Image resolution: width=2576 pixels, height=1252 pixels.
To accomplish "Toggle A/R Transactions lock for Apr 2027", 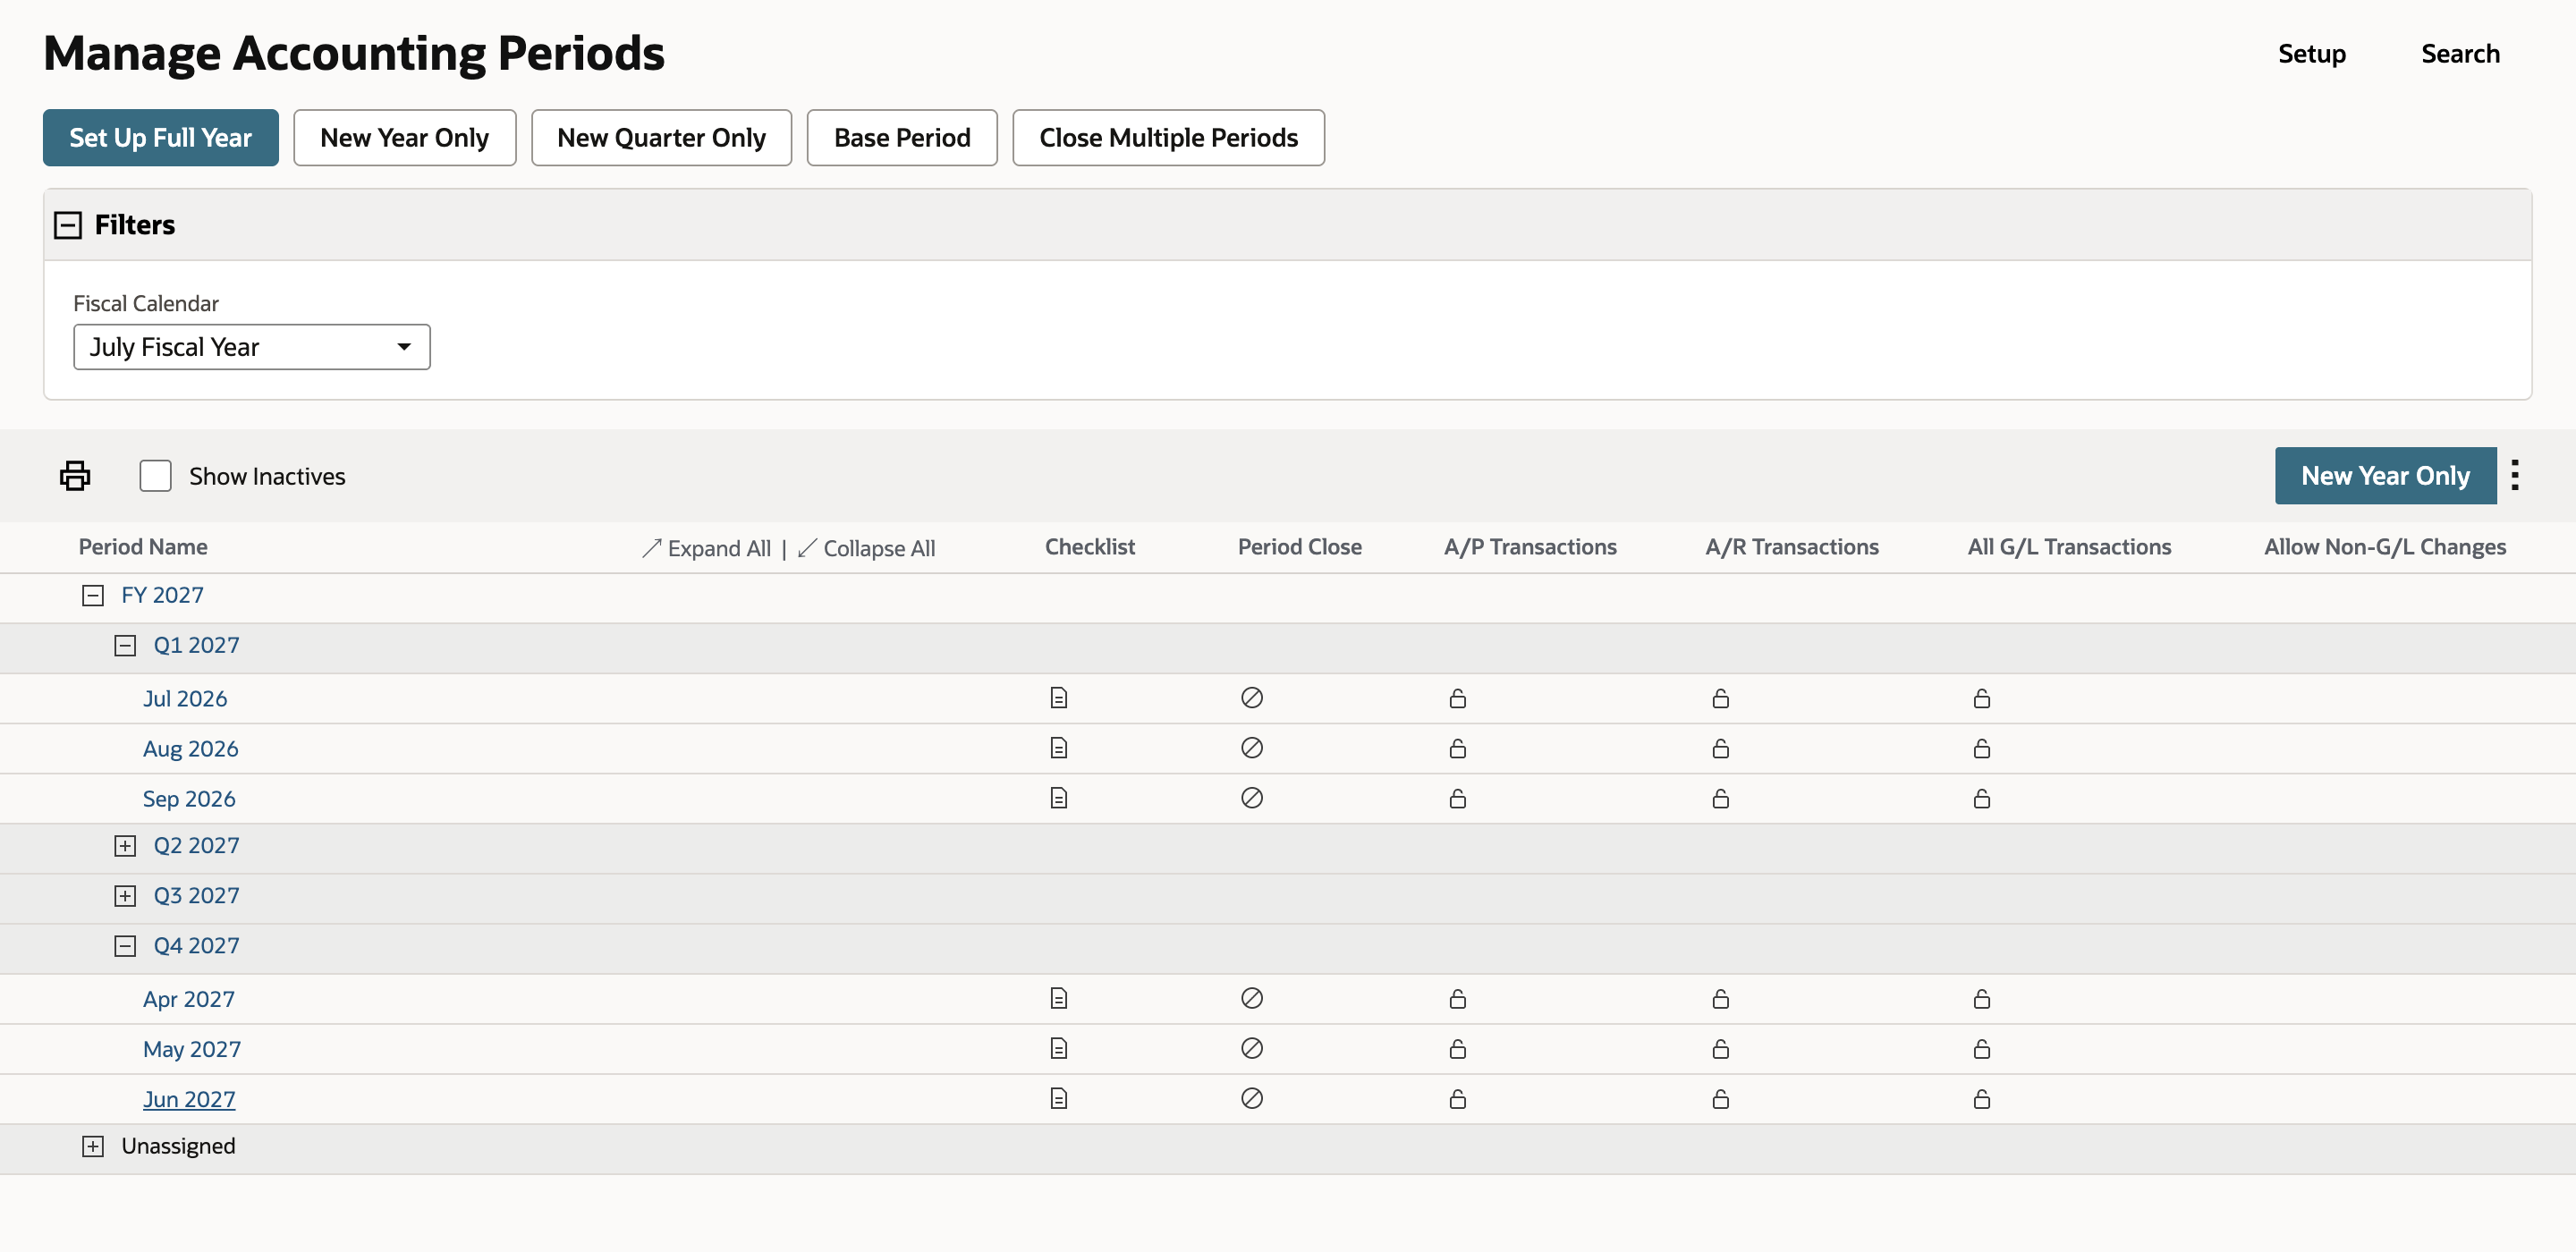I will [1721, 998].
